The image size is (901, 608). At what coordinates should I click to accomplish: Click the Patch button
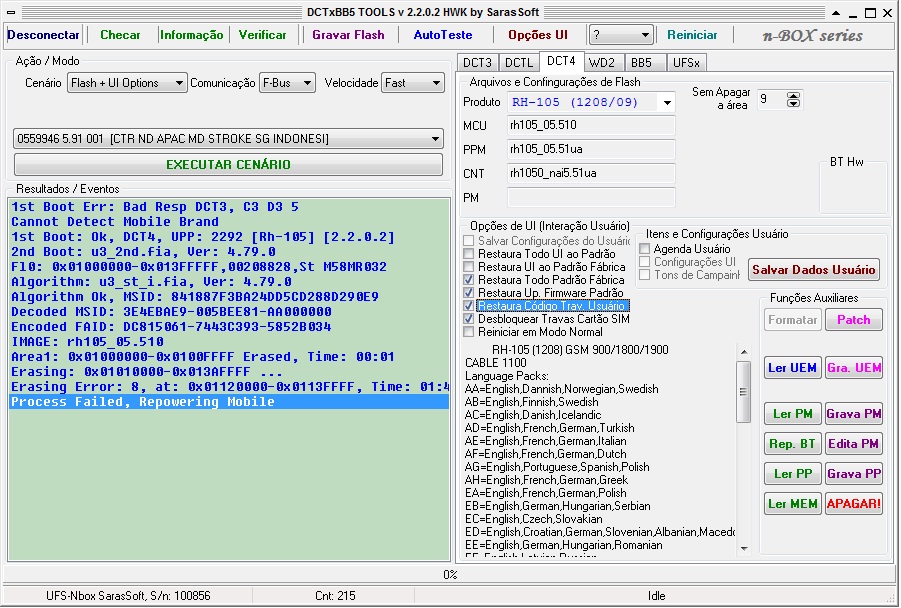[853, 320]
